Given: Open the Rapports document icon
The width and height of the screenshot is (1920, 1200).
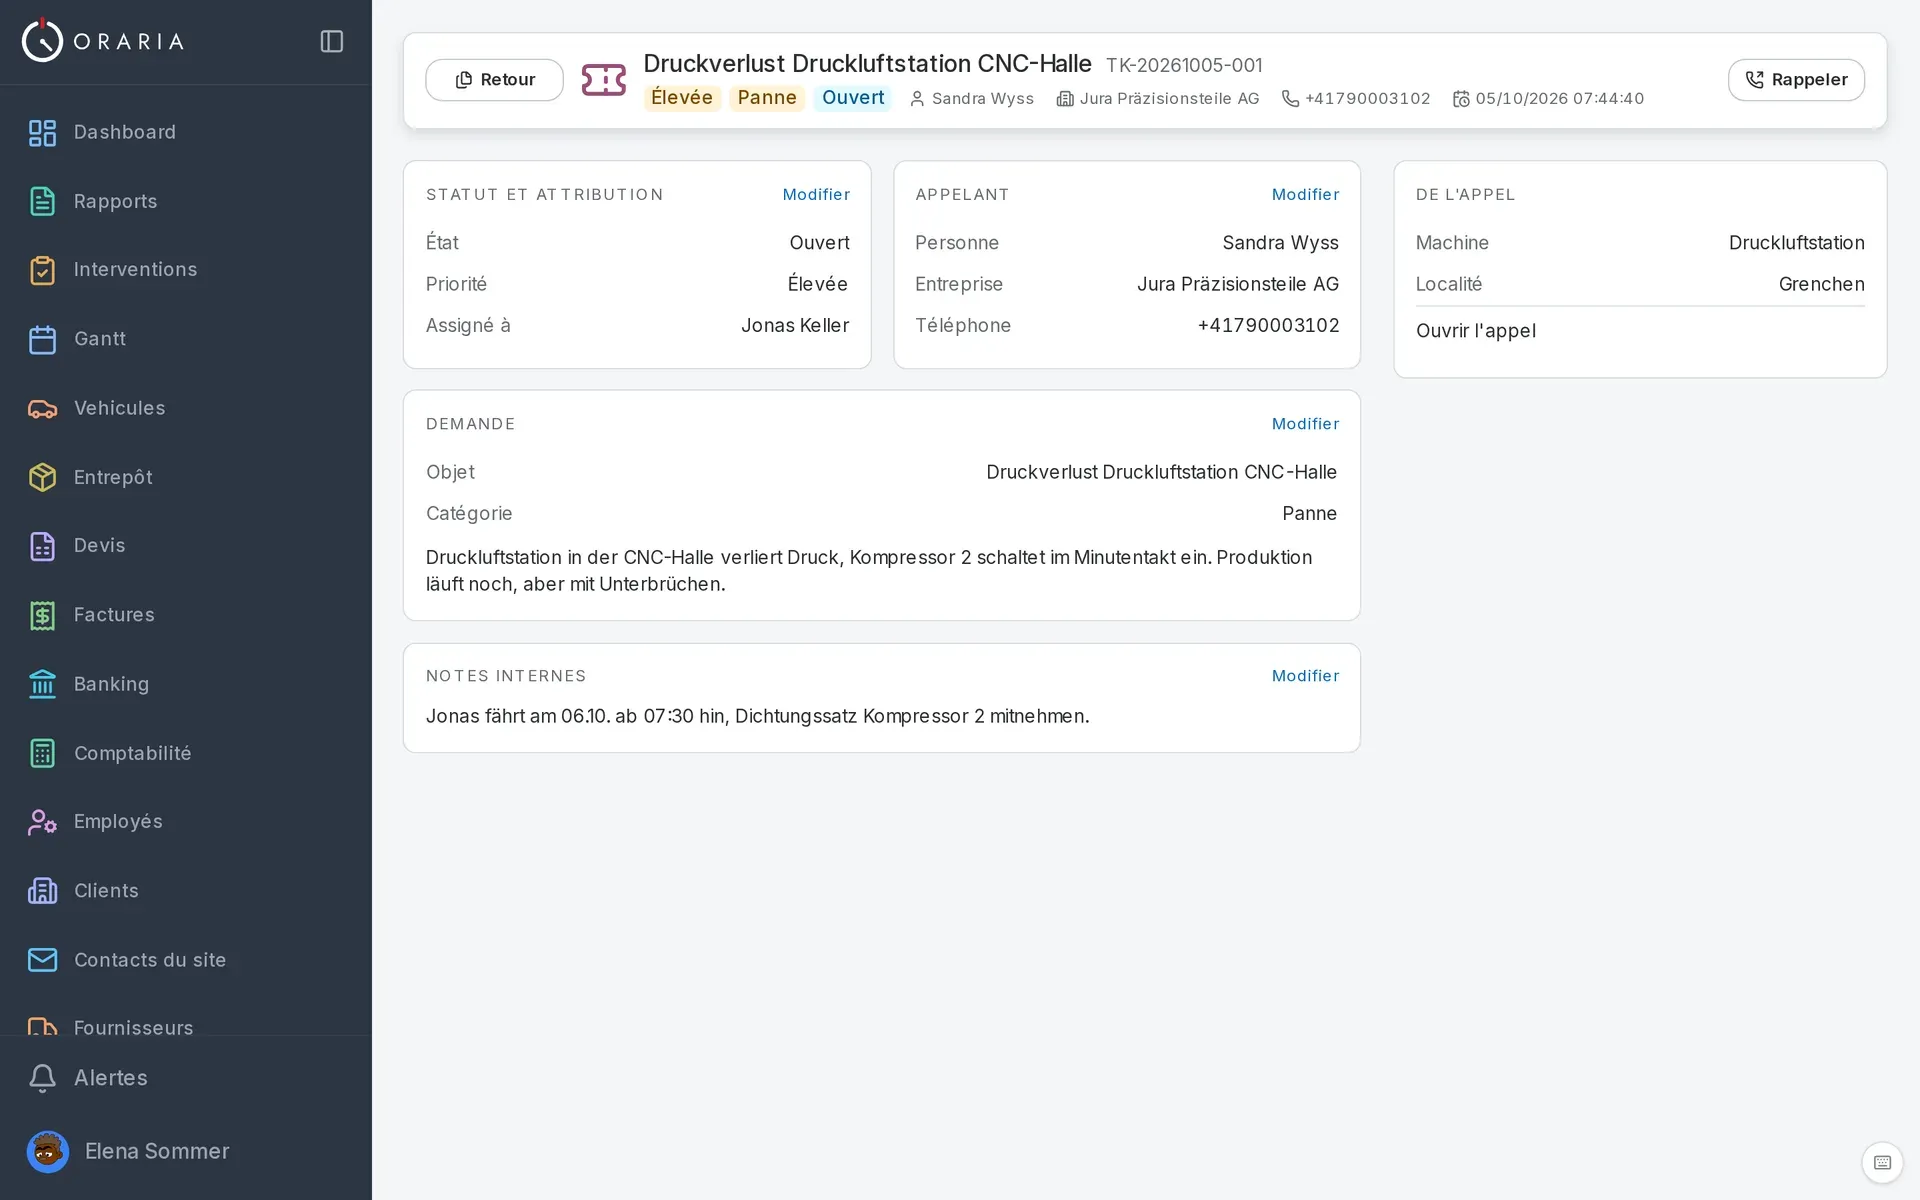Looking at the screenshot, I should click(42, 201).
